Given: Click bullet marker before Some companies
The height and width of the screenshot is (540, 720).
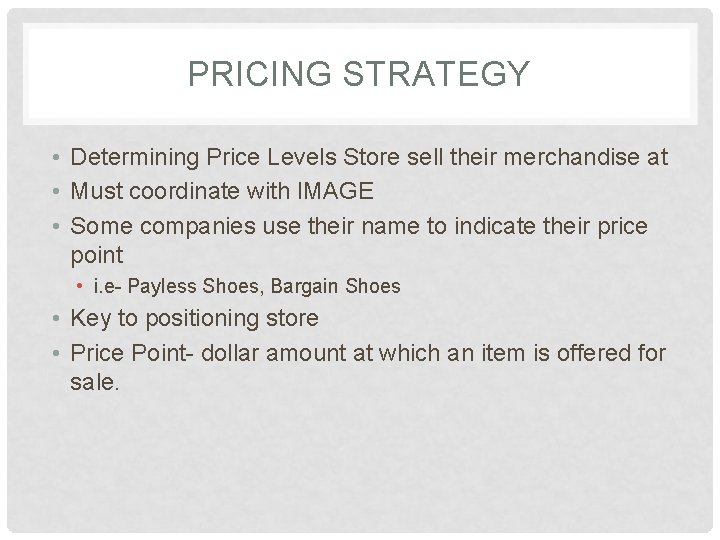Looking at the screenshot, I should coord(58,226).
